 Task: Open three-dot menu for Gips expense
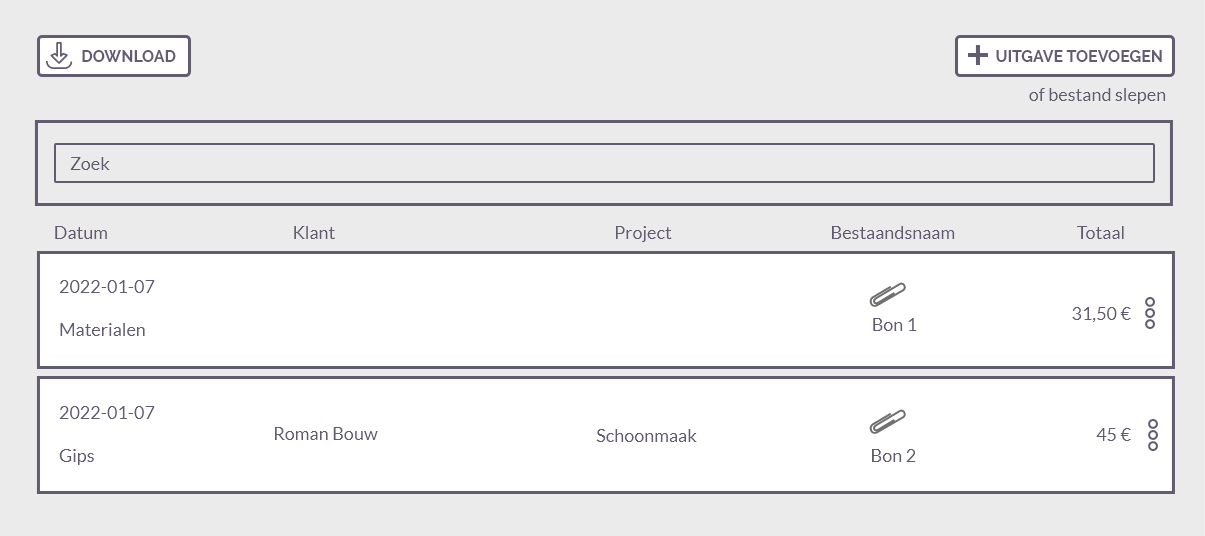1152,435
